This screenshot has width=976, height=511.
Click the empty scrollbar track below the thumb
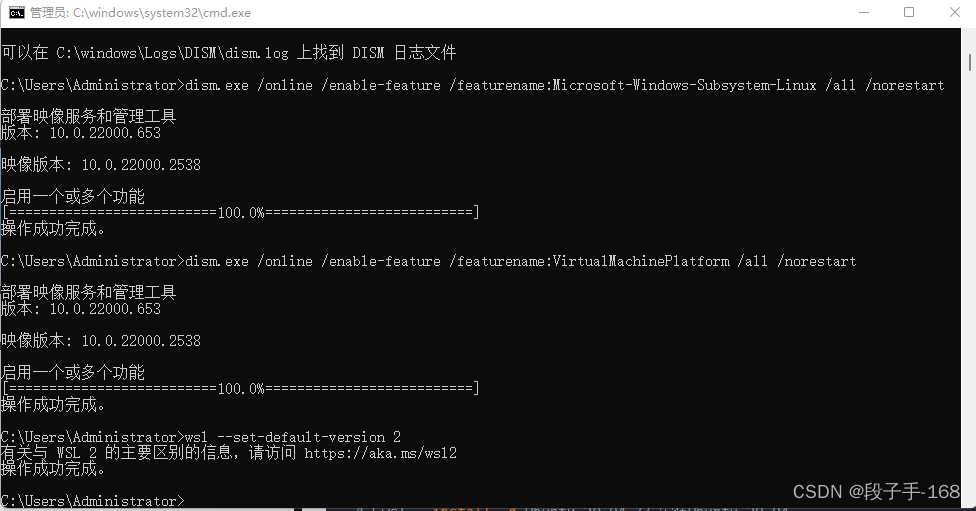[x=970, y=286]
